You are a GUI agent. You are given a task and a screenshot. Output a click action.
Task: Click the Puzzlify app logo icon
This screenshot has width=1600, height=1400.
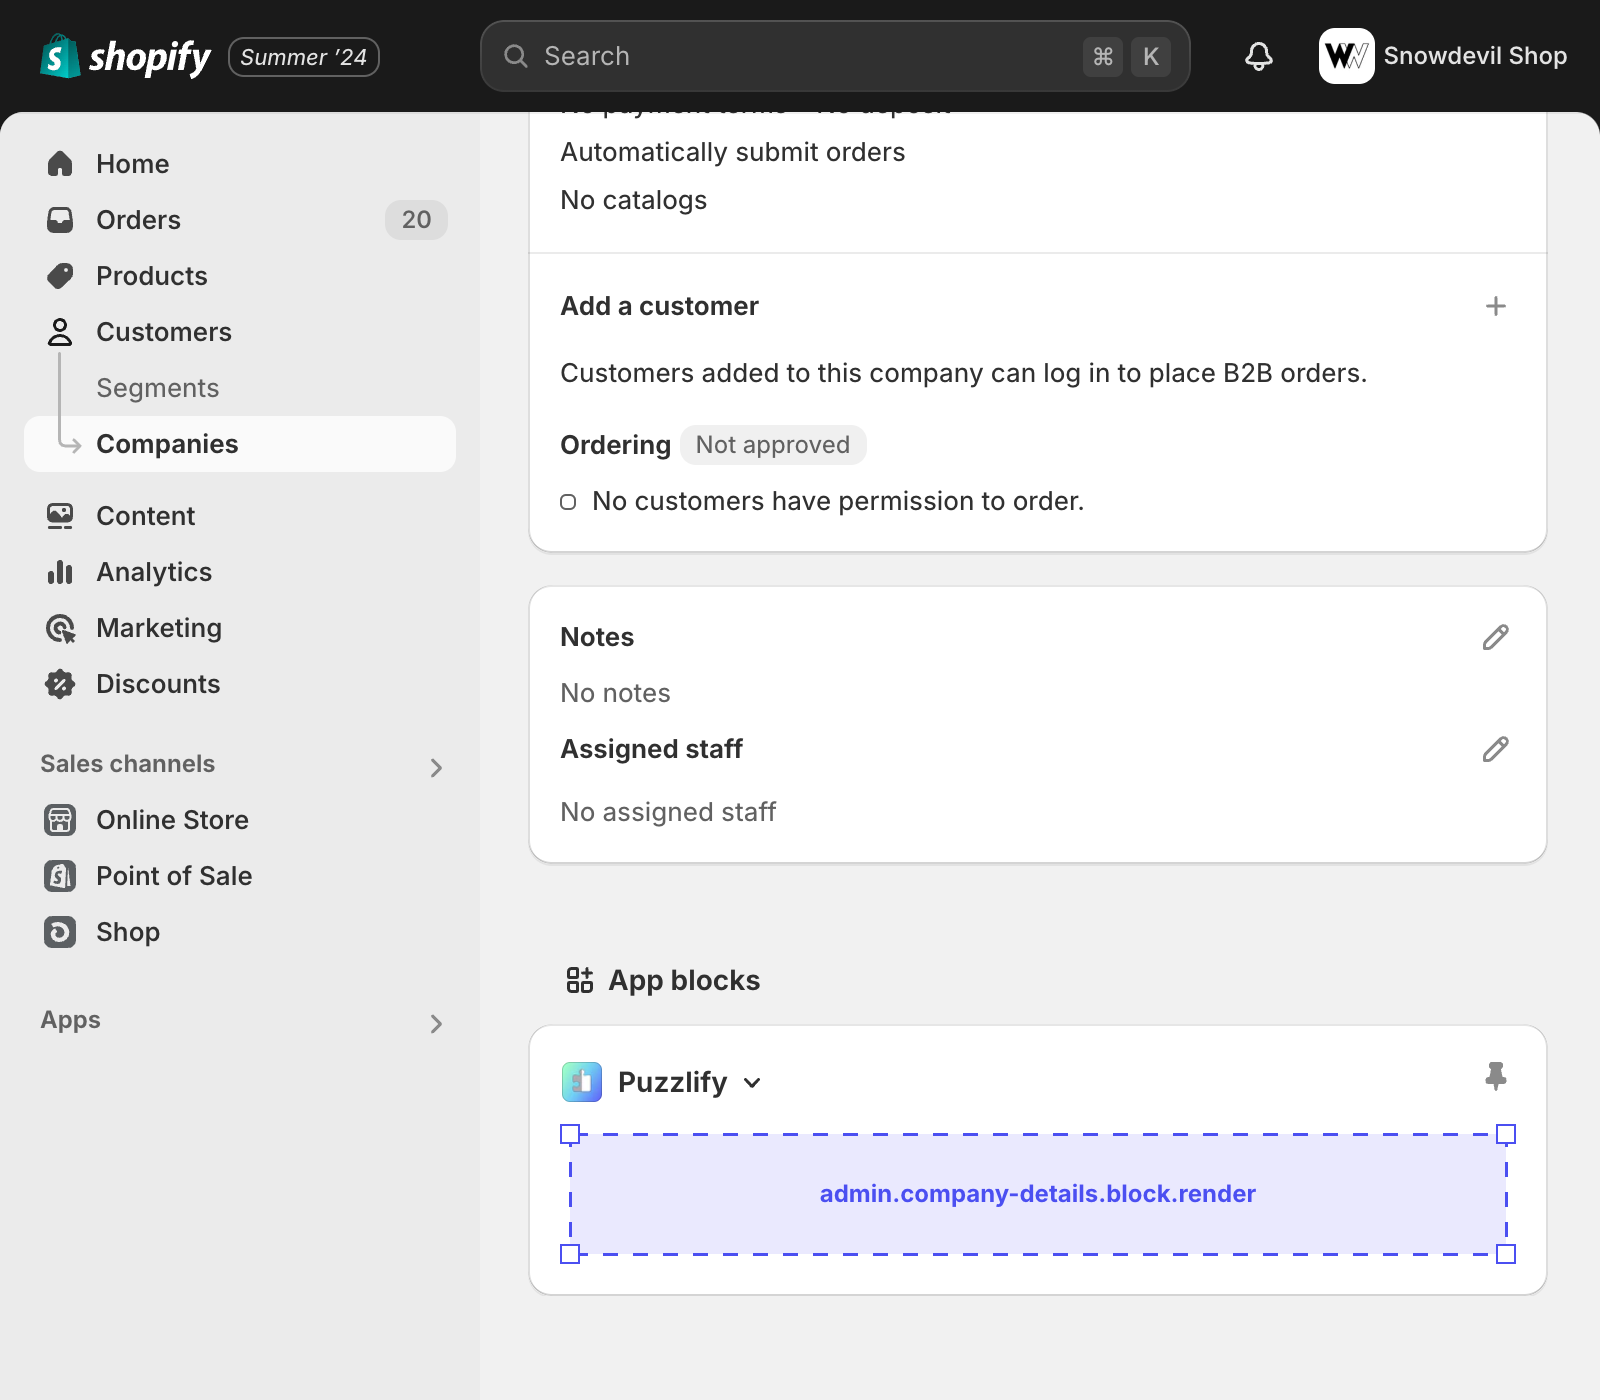click(582, 1082)
